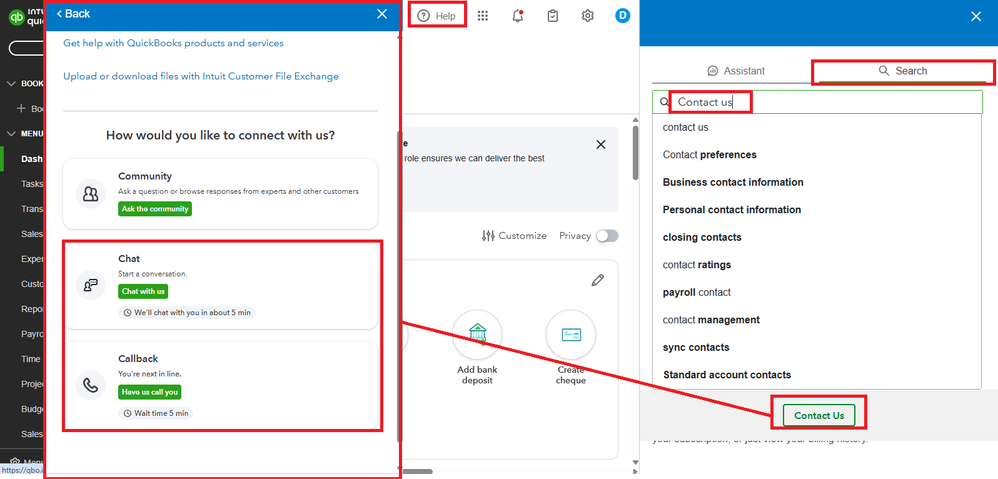Click the QuickBooks logo icon

click(x=16, y=18)
